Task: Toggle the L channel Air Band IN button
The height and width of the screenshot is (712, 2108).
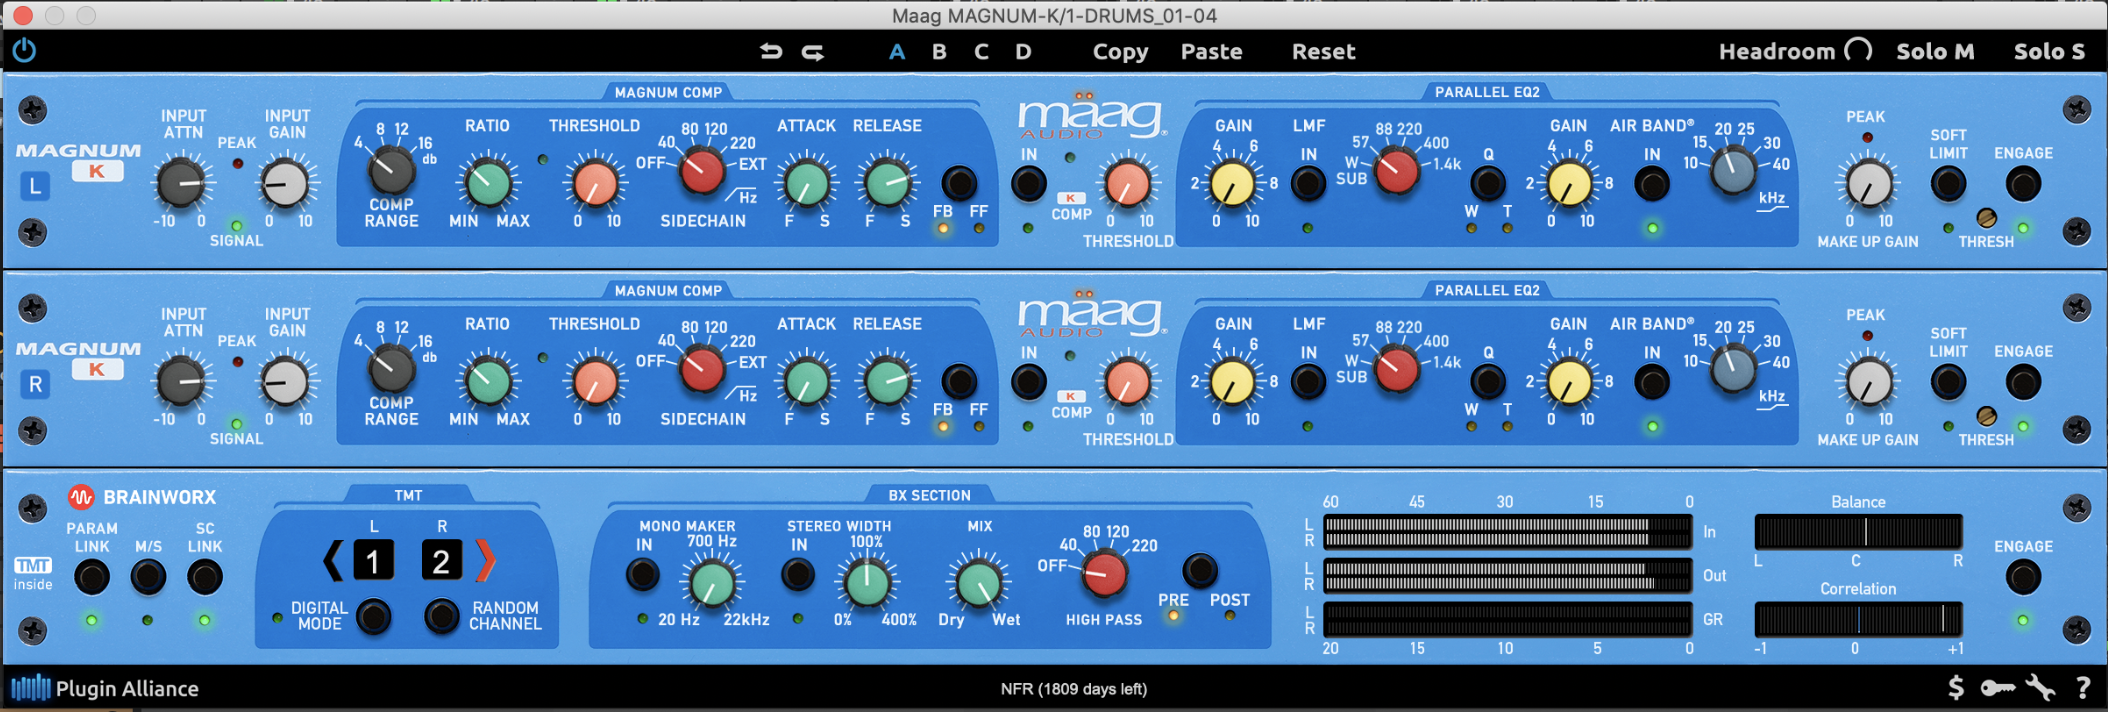Action: tap(1652, 184)
